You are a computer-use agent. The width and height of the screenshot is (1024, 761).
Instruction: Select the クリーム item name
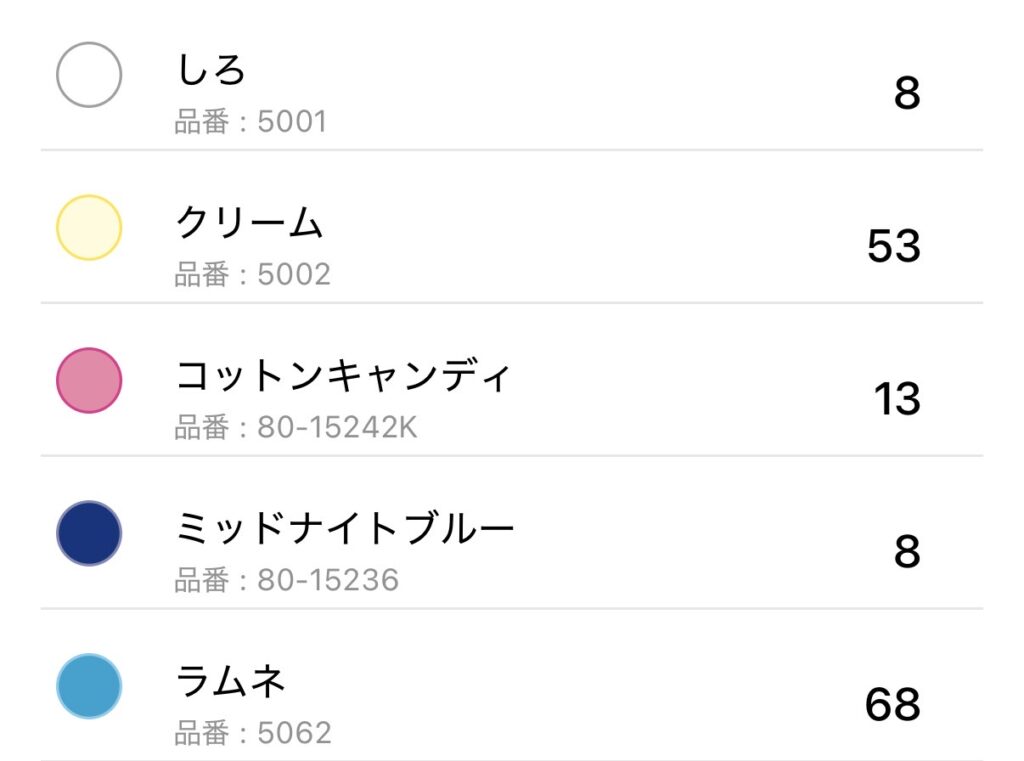pos(250,223)
